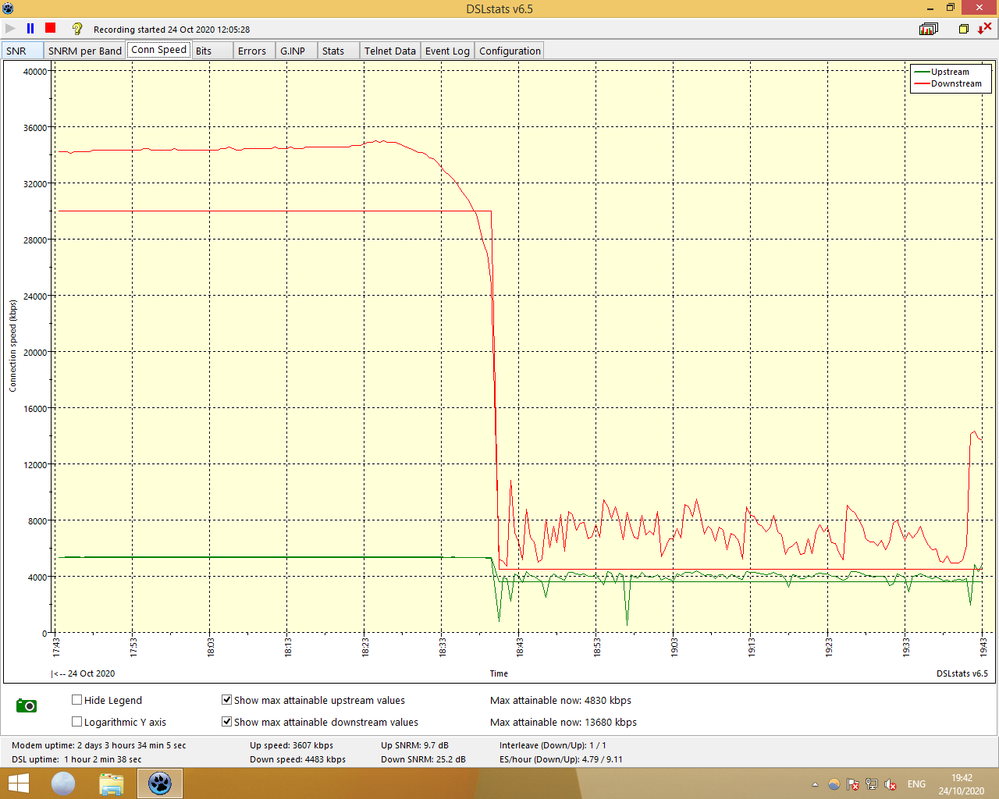999x799 pixels.
Task: Click the DSLstats paw icon in taskbar
Action: (x=159, y=781)
